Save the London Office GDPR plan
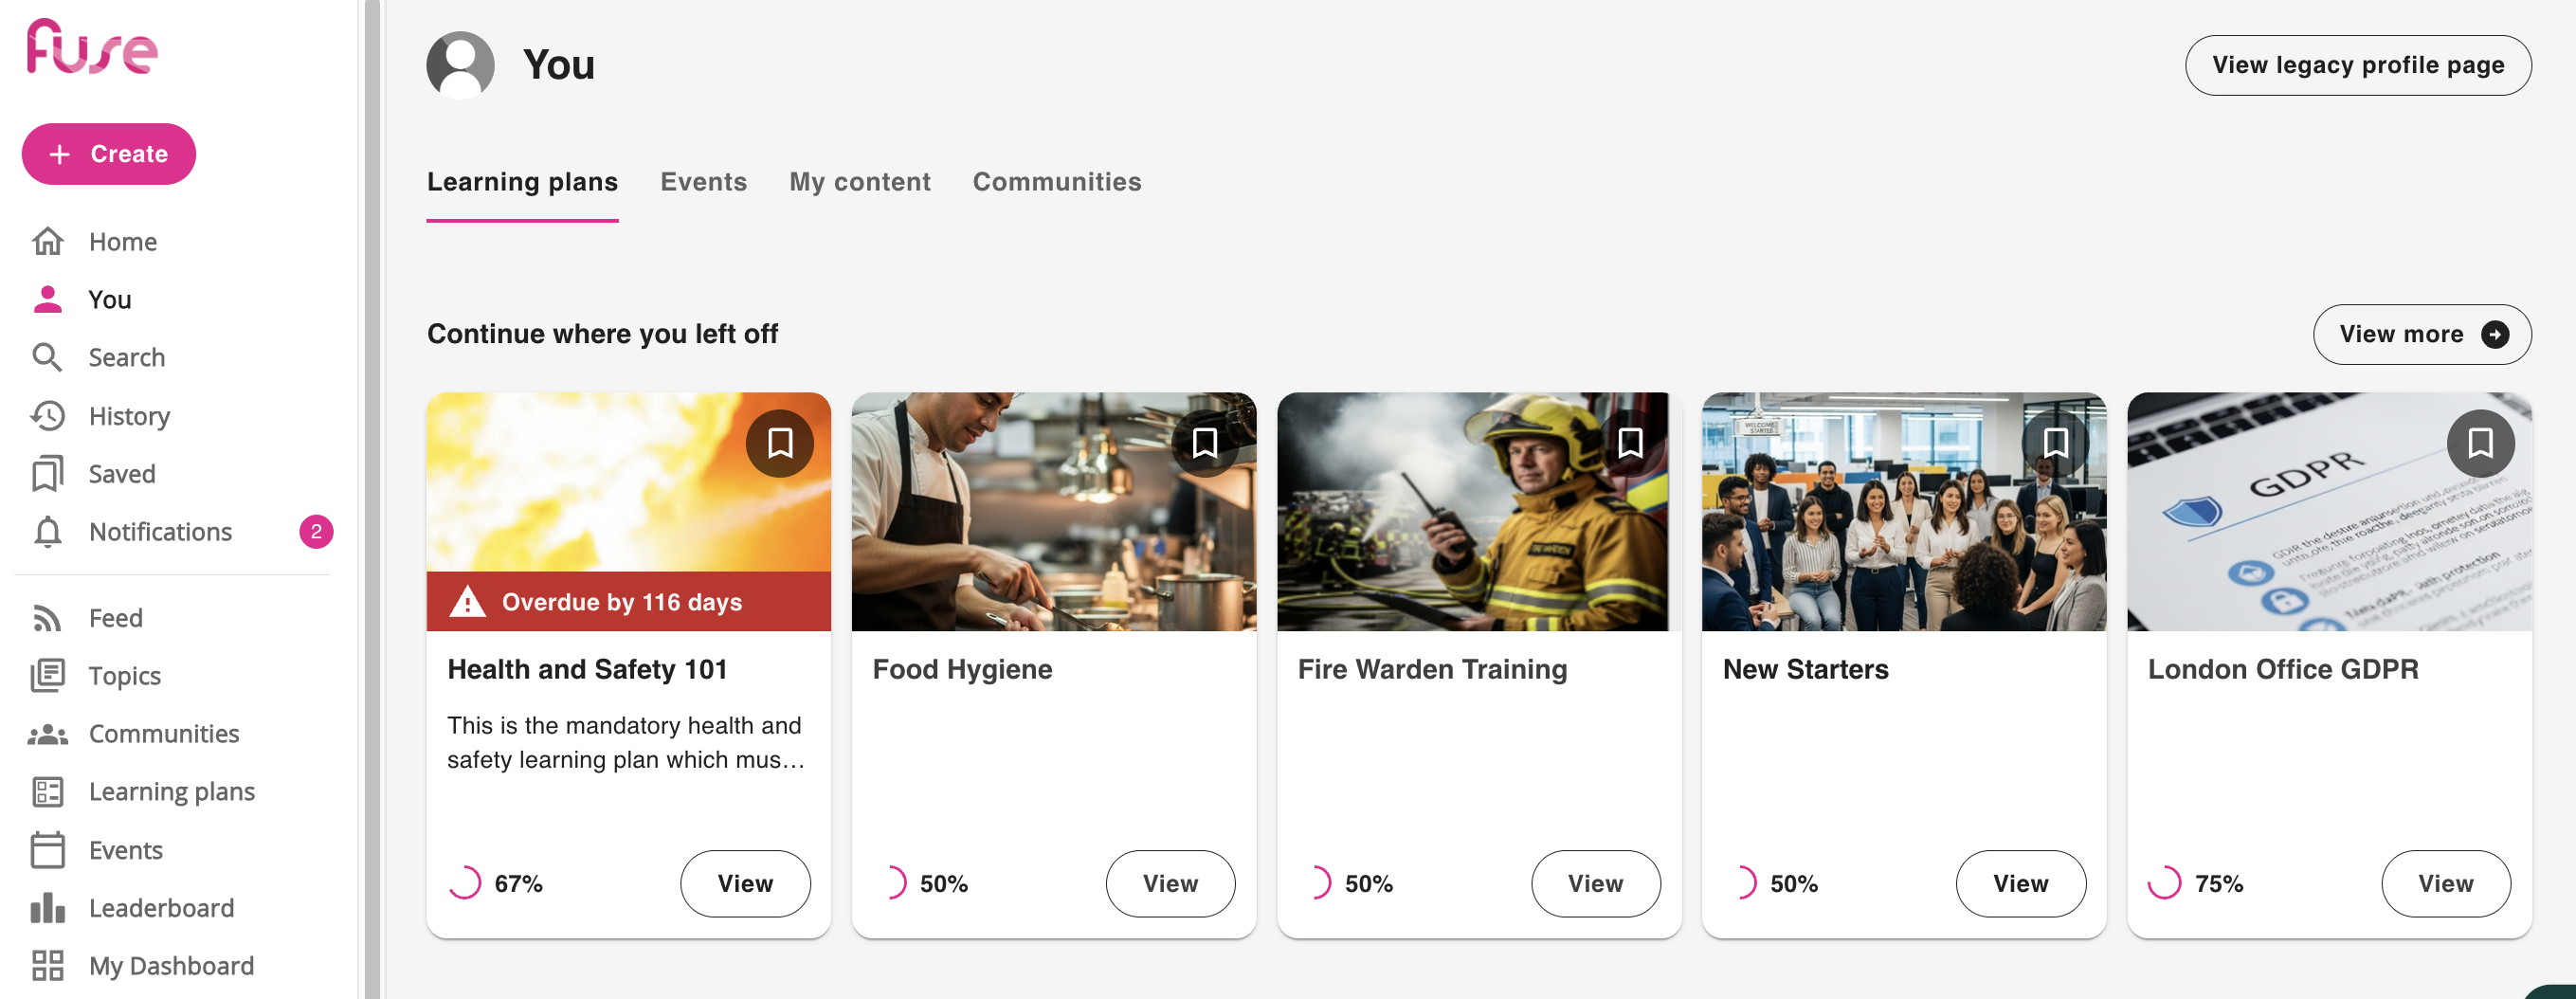2576x999 pixels. pyautogui.click(x=2479, y=443)
